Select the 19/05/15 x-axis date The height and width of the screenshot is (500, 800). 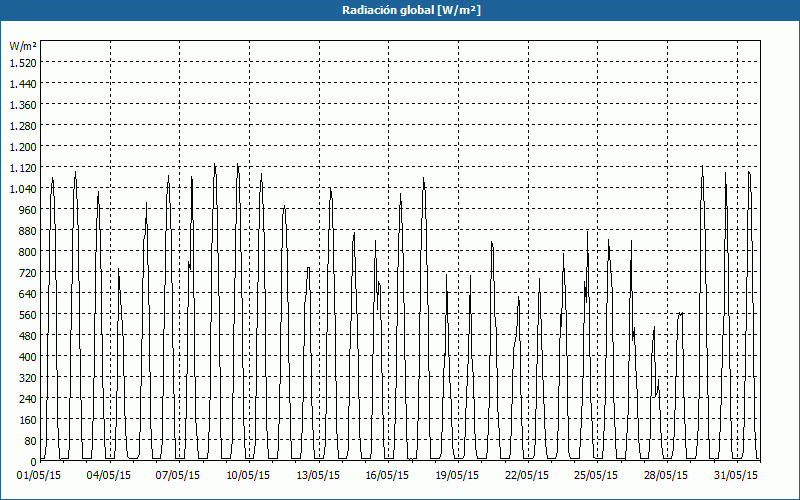(x=458, y=475)
